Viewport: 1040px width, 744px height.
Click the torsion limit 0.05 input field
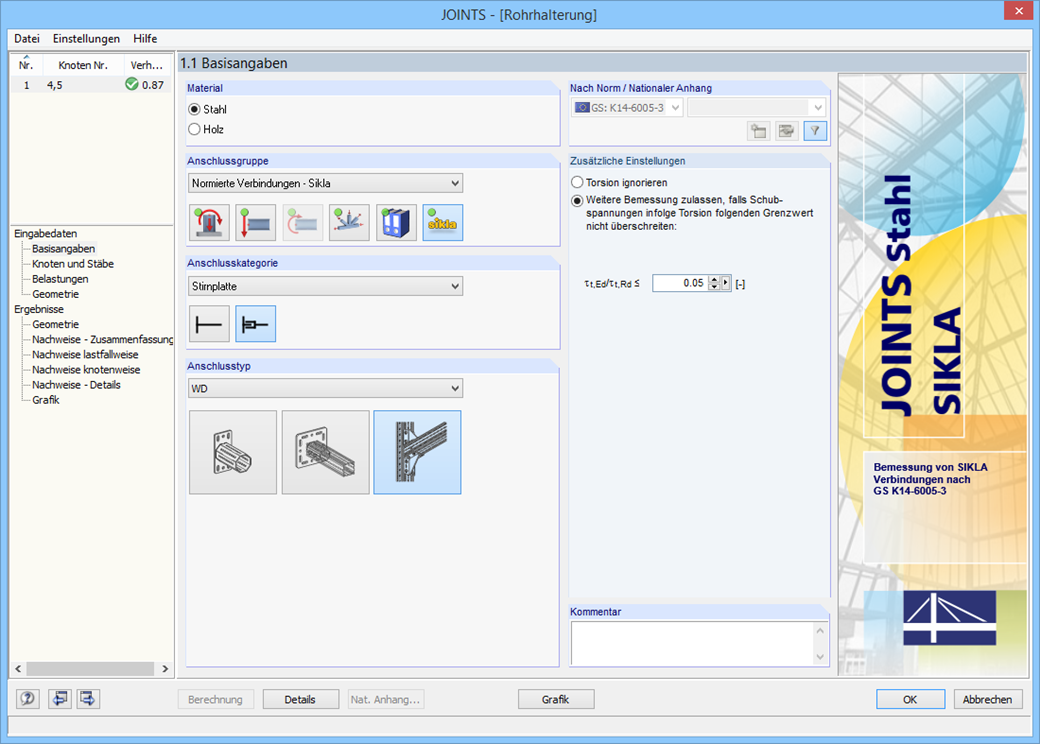tap(681, 283)
